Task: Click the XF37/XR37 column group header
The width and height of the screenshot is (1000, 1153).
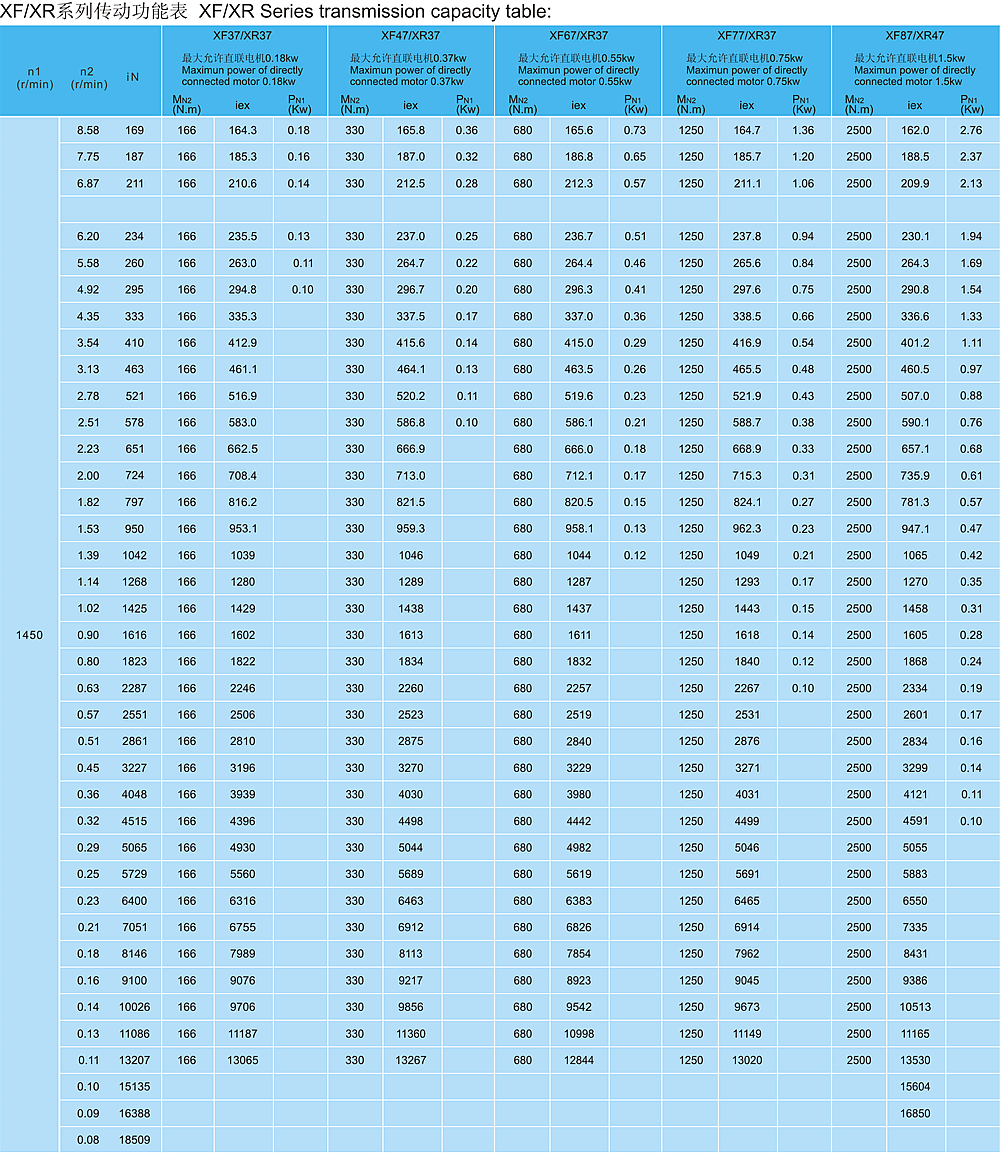Action: point(243,35)
